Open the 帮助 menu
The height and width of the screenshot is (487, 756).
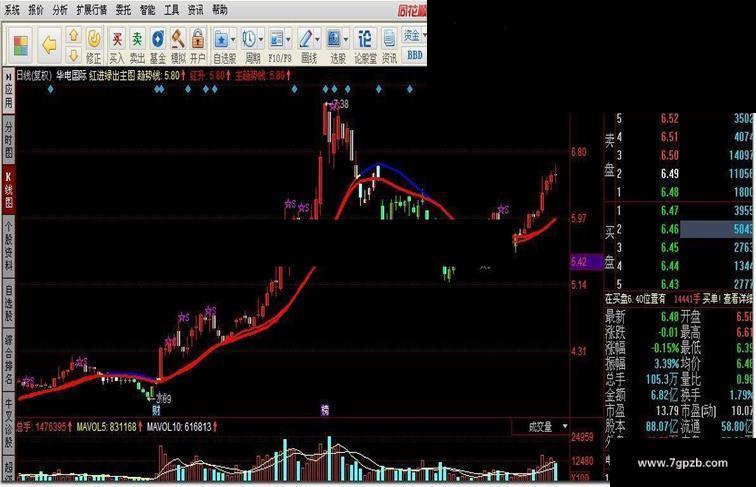click(x=219, y=10)
